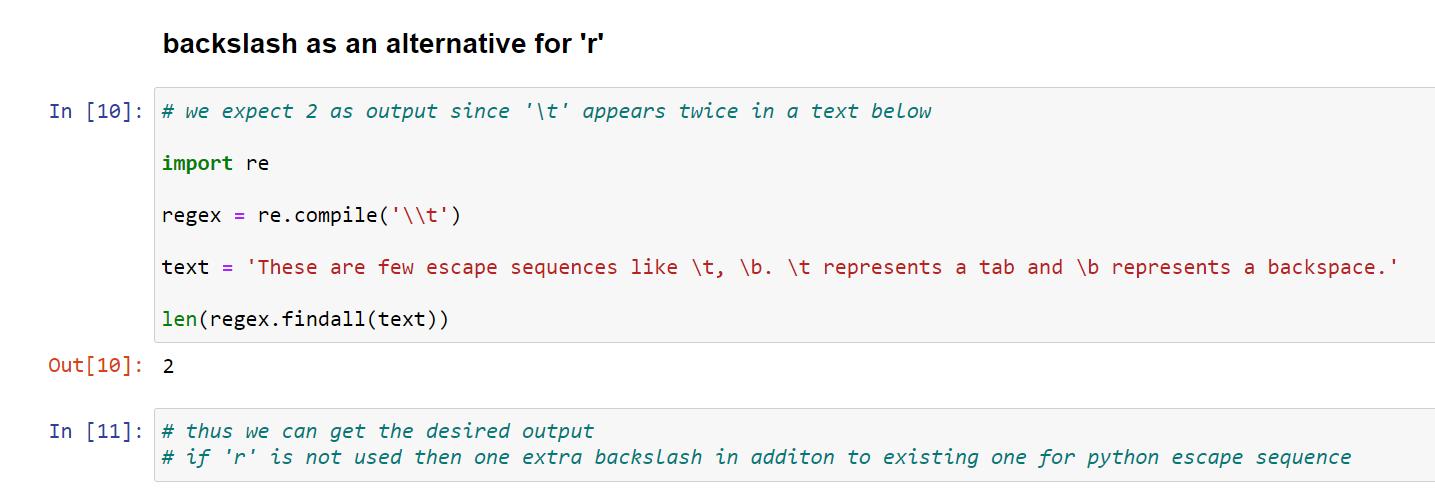Select the In [10] cell prompt
This screenshot has width=1435, height=490.
tap(97, 111)
